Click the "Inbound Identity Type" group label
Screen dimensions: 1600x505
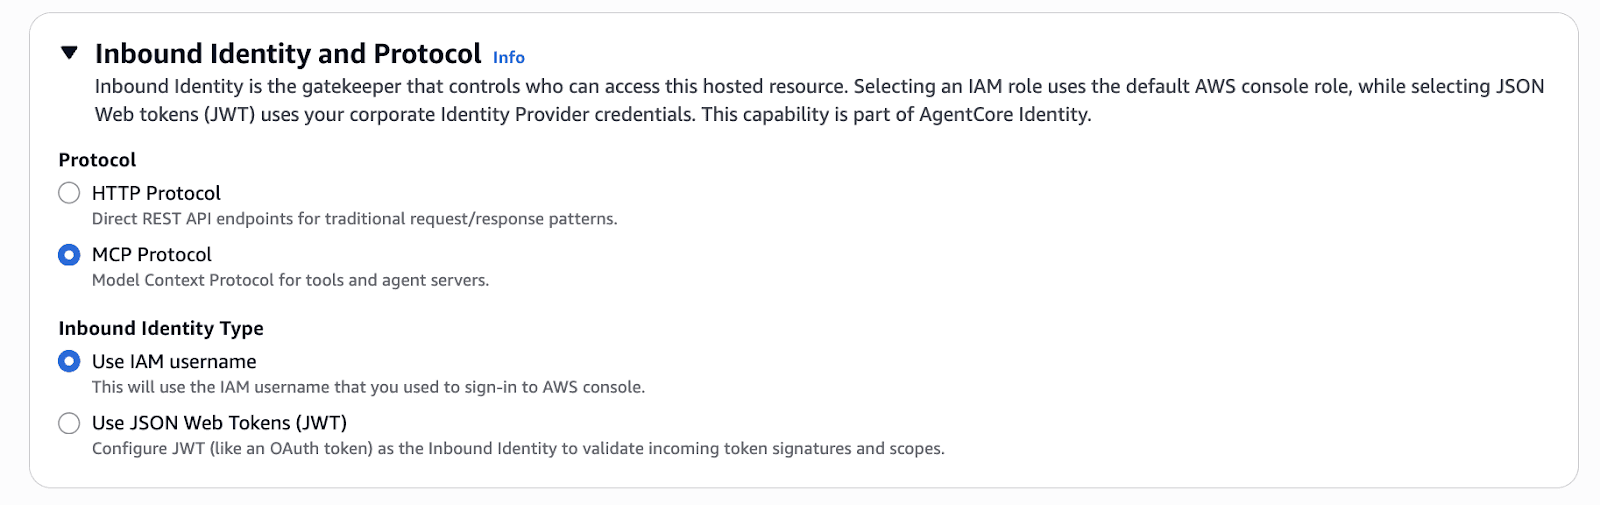(161, 328)
